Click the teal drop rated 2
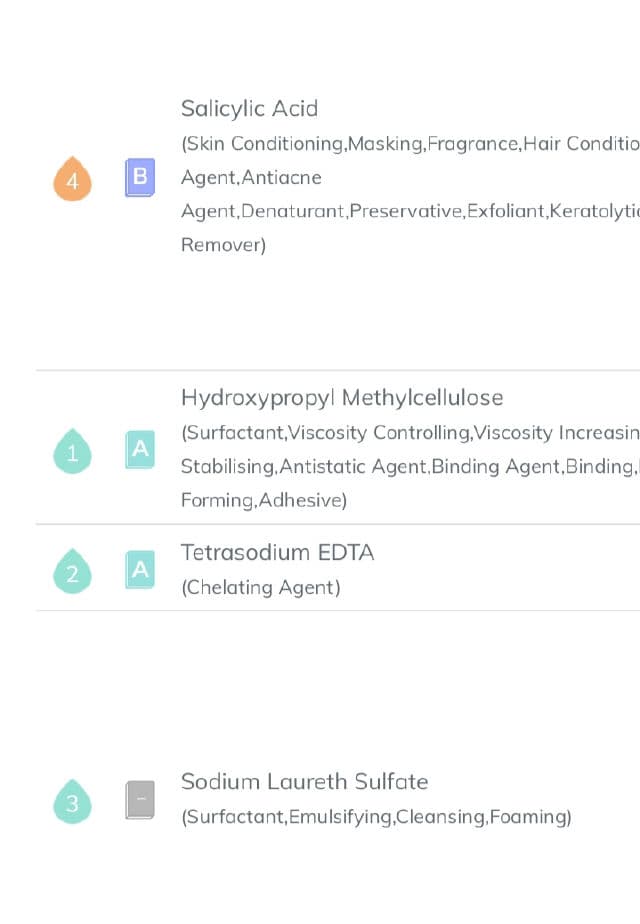The height and width of the screenshot is (924, 640). coord(72,572)
